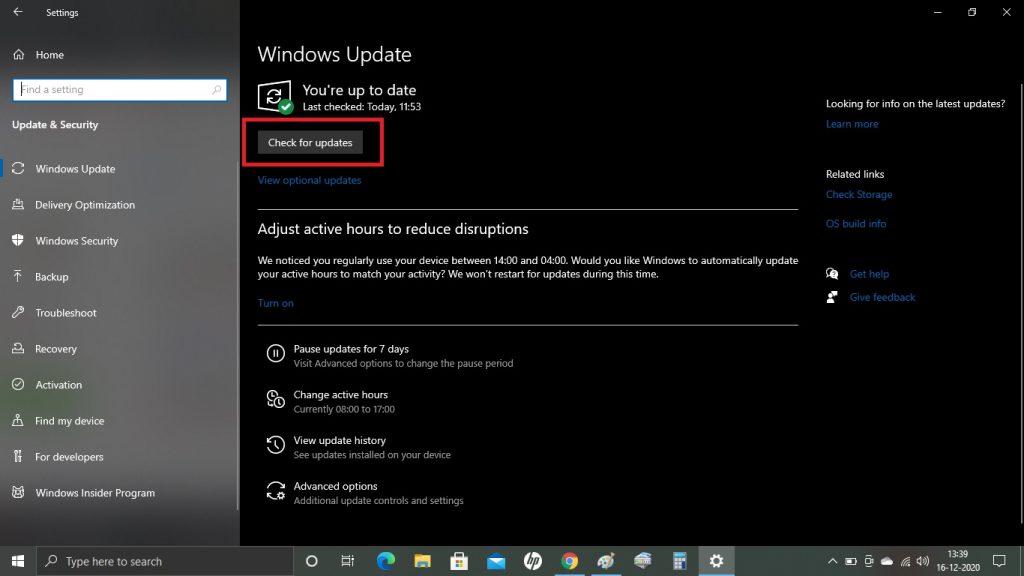The height and width of the screenshot is (576, 1024).
Task: Click the update history clock icon
Action: pyautogui.click(x=276, y=445)
